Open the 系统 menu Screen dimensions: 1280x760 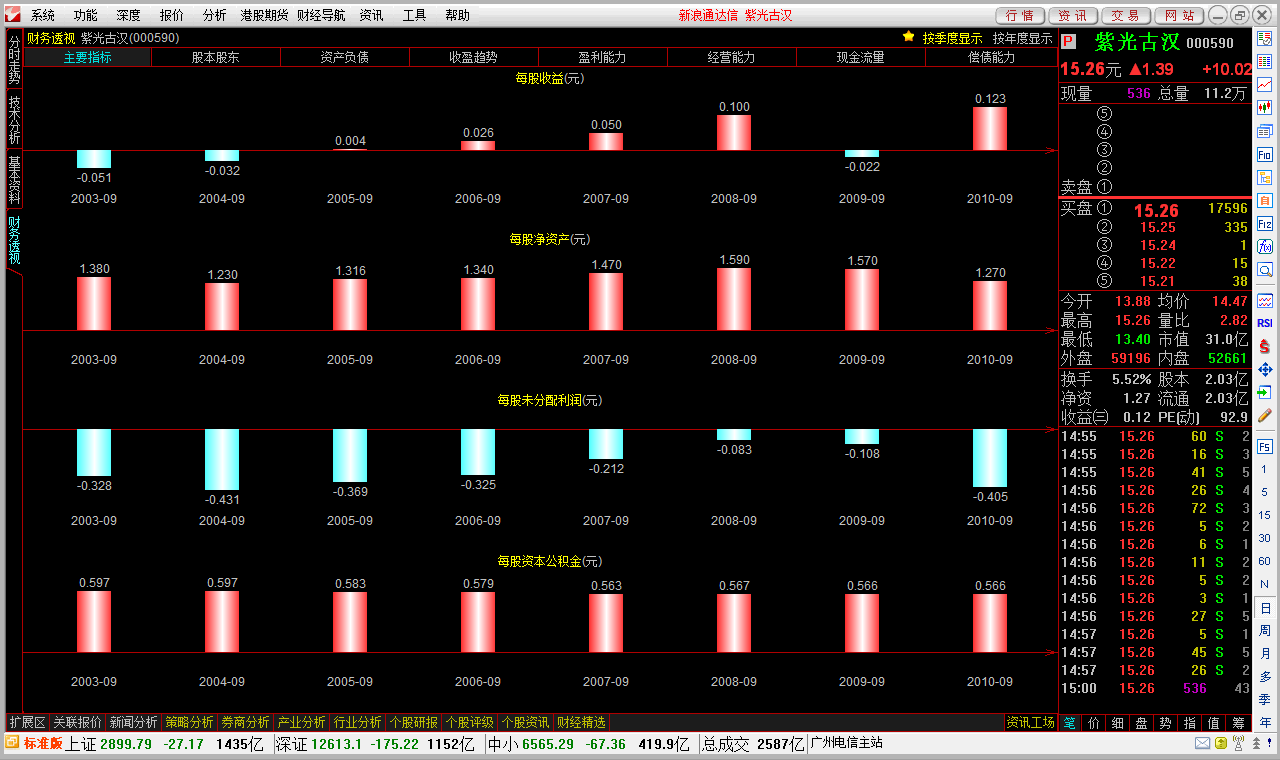click(43, 15)
